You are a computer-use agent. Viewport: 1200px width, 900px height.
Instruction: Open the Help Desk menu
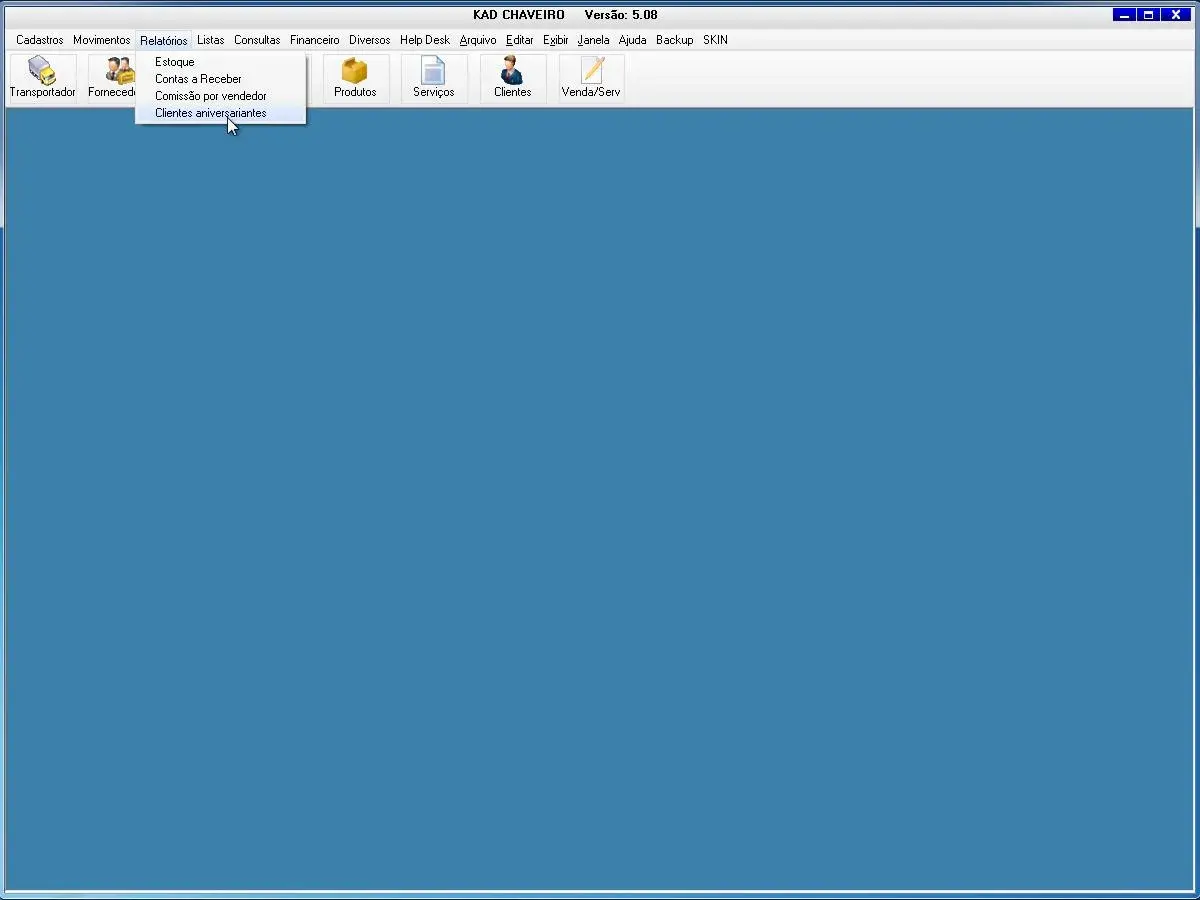(x=424, y=40)
